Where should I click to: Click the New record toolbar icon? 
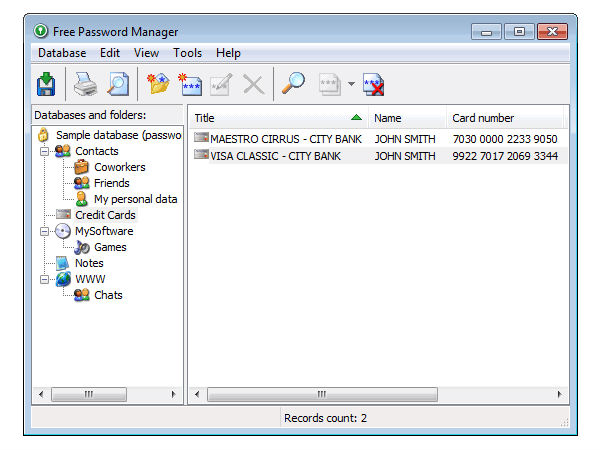(190, 84)
